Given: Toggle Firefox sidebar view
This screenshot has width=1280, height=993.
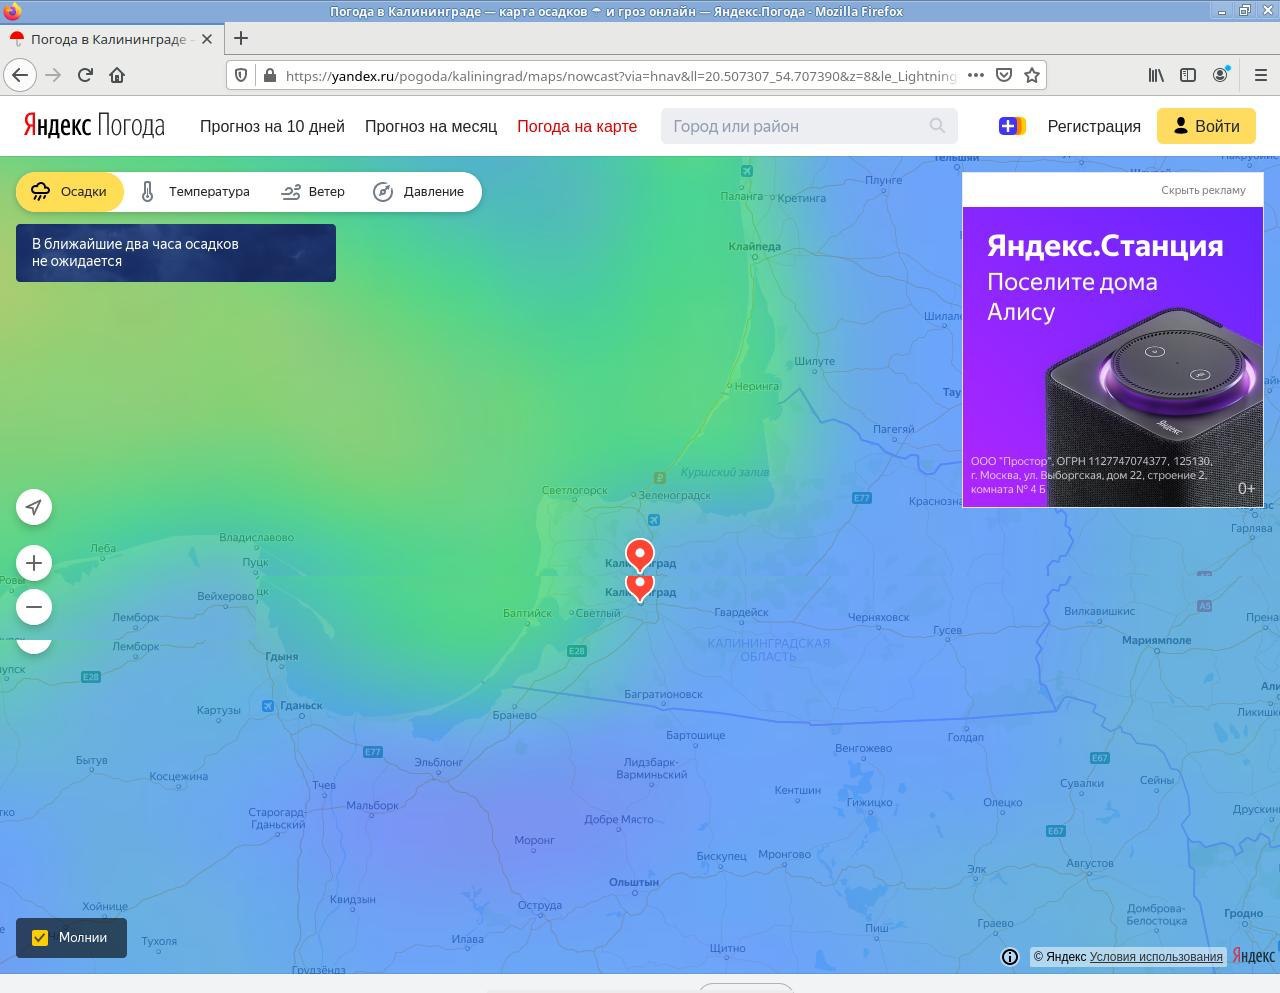Looking at the screenshot, I should pyautogui.click(x=1188, y=75).
